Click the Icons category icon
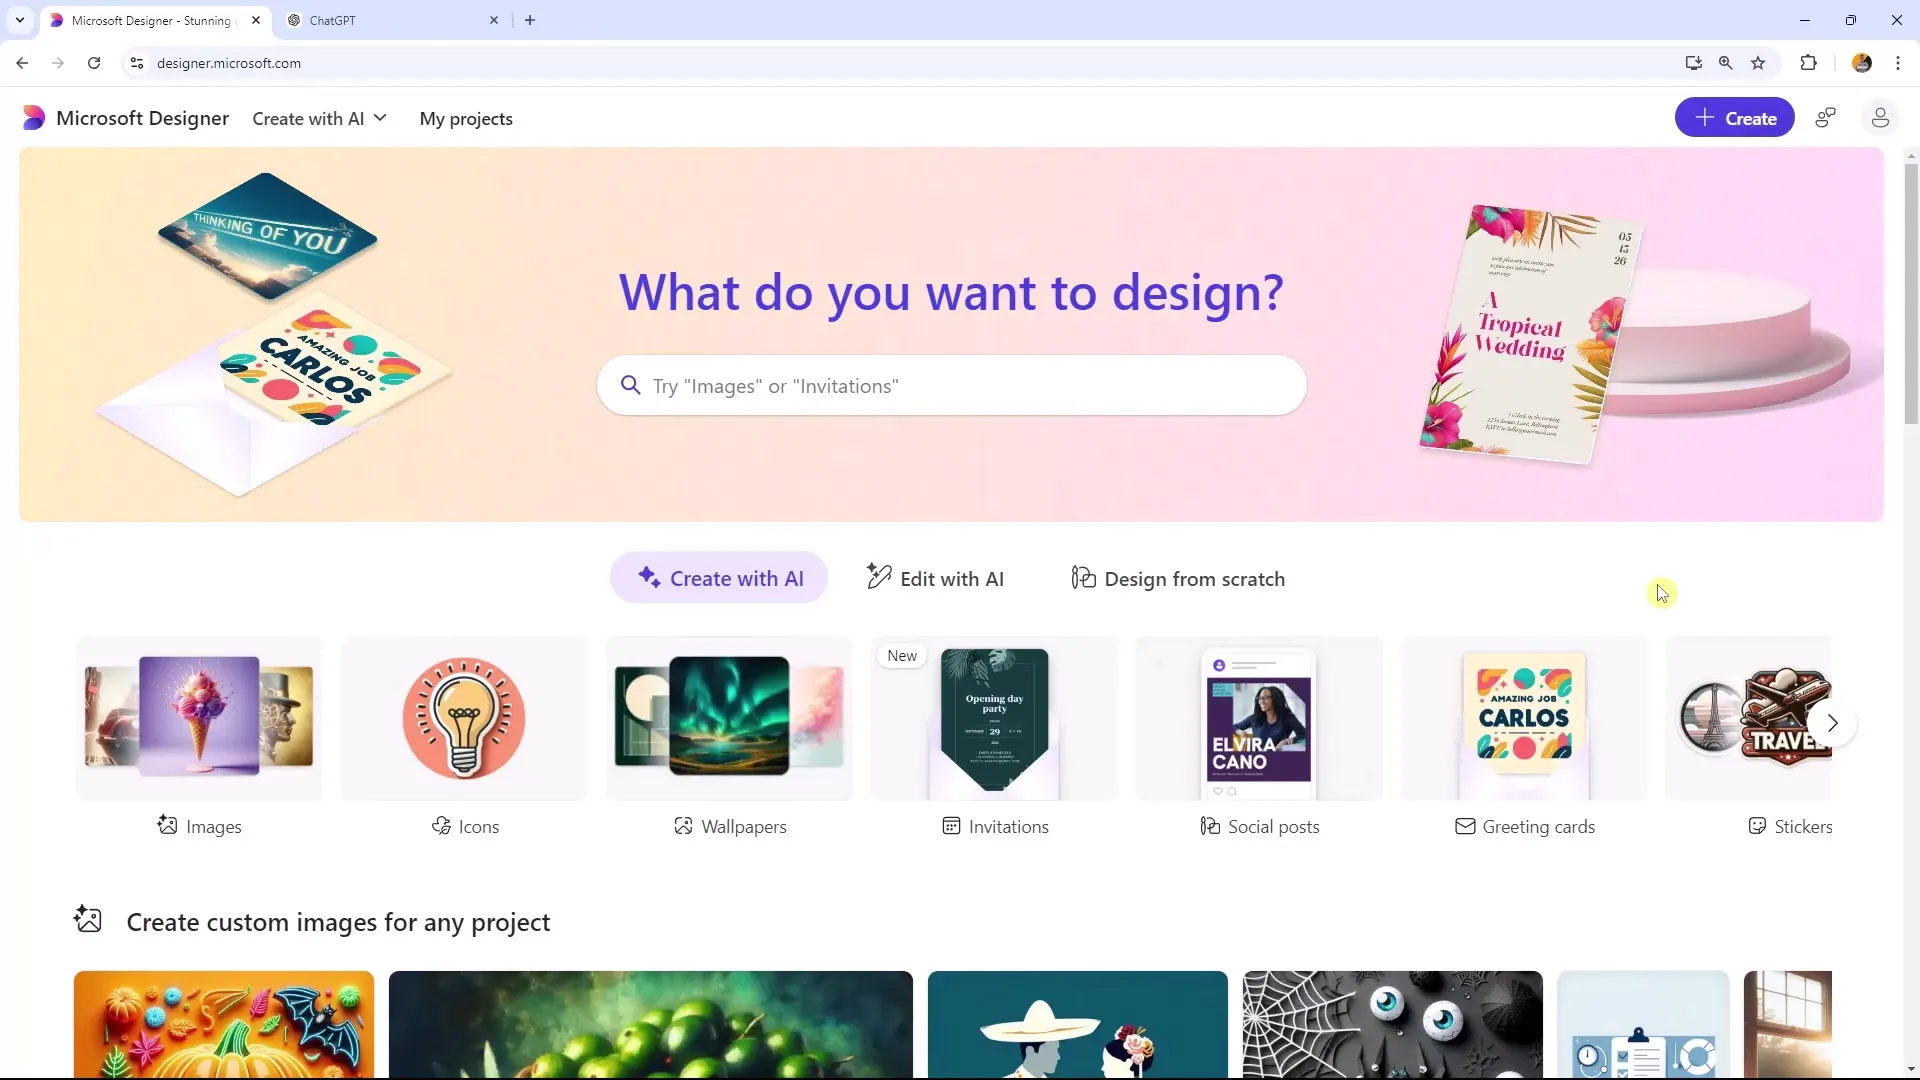1920x1080 pixels. click(463, 716)
